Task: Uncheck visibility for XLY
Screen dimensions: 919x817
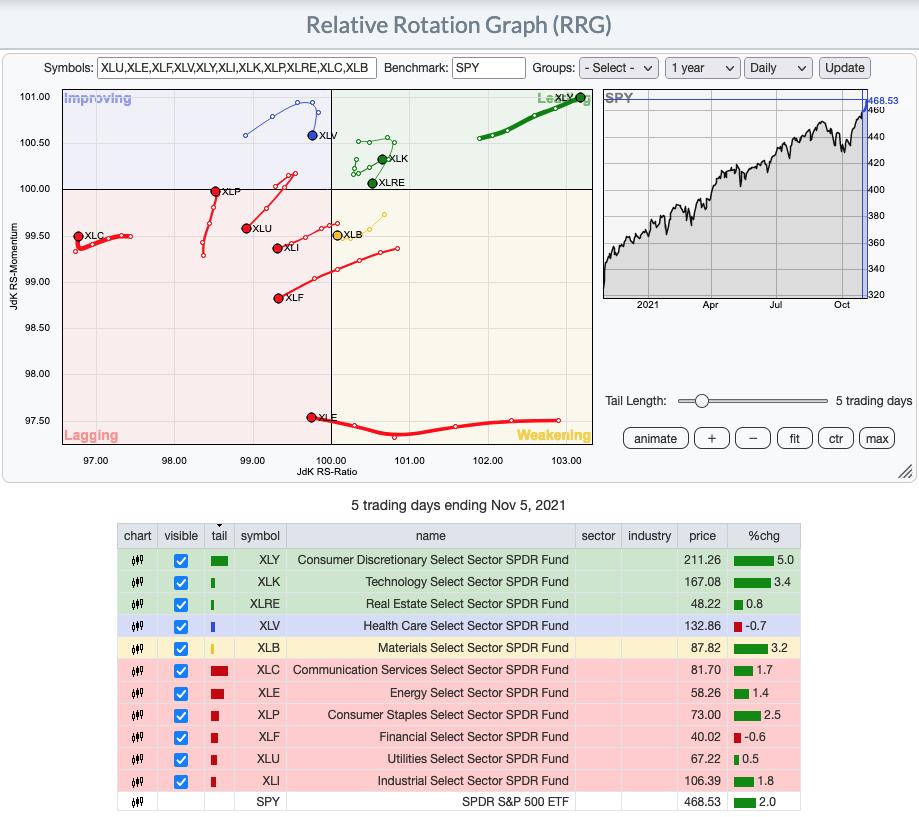Action: click(x=181, y=561)
